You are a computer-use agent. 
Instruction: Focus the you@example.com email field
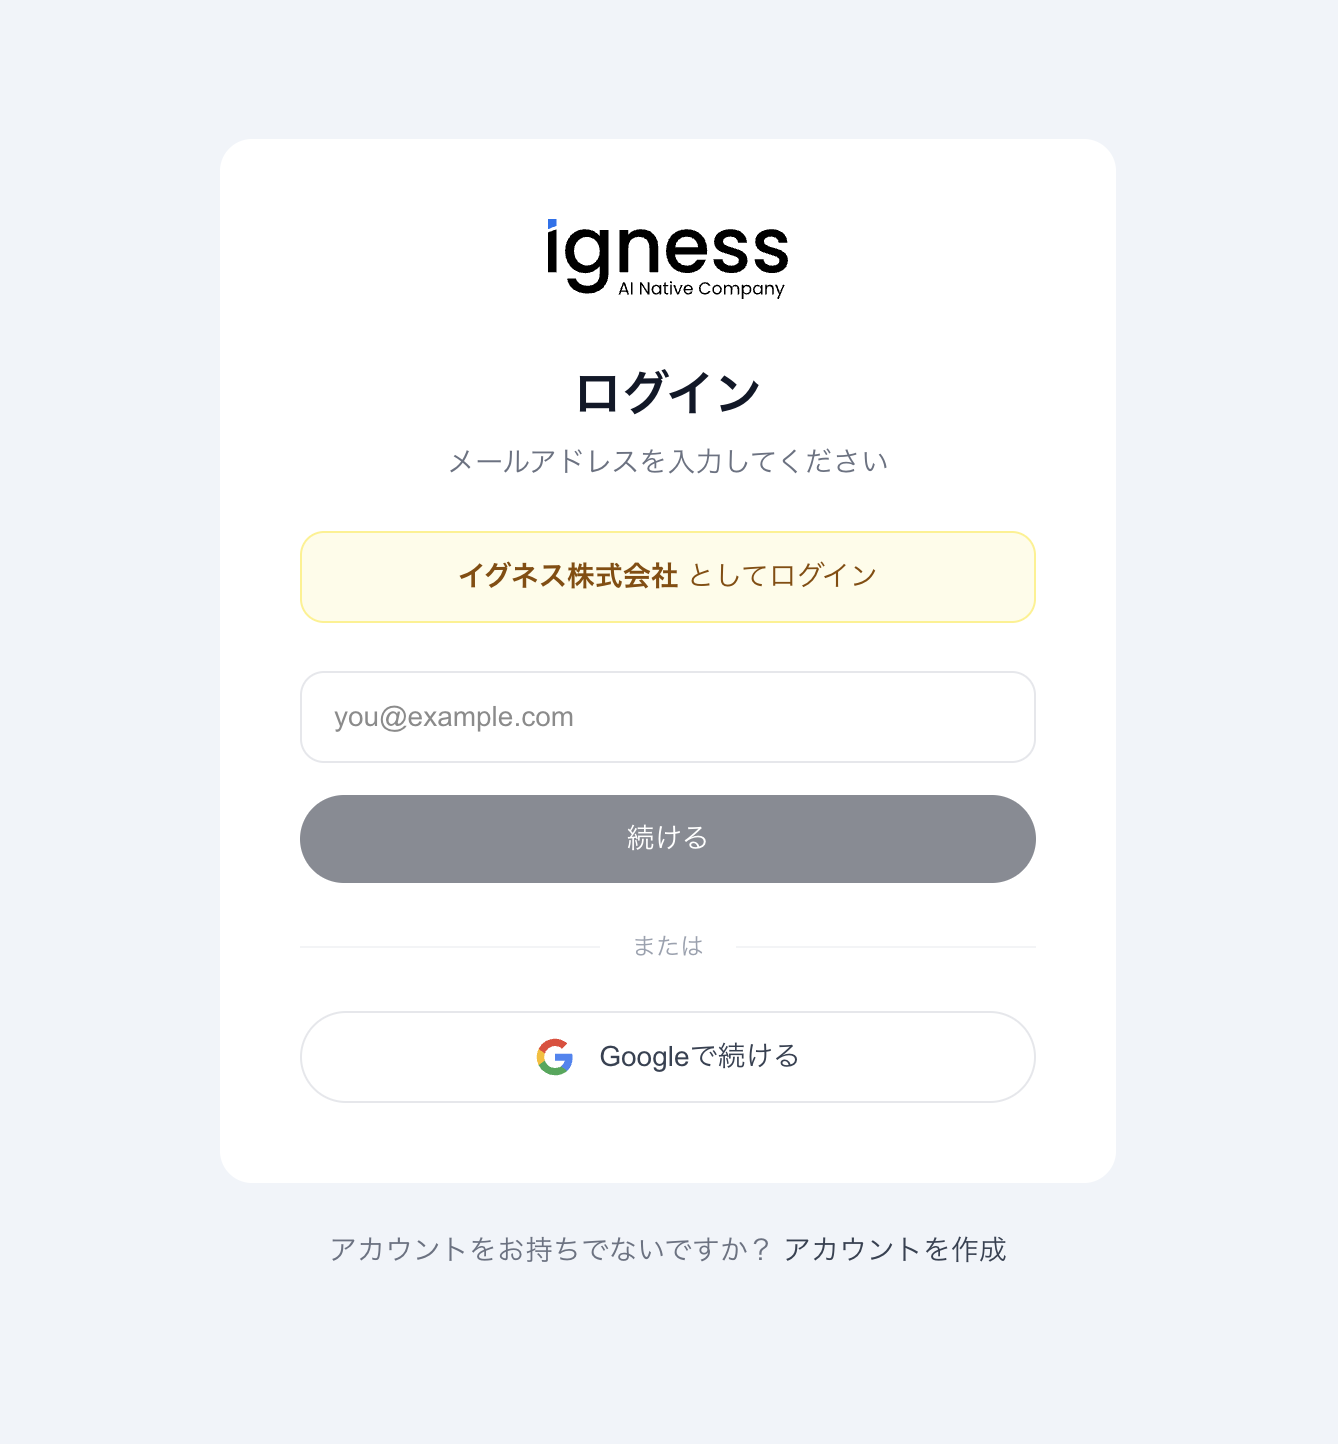coord(667,717)
